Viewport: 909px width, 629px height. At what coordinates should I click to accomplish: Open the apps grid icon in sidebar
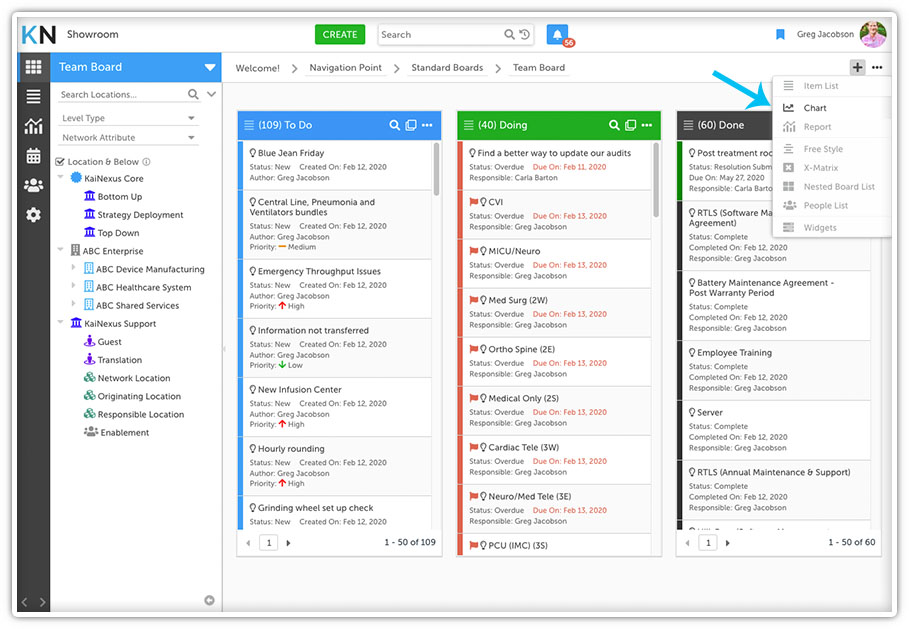point(33,67)
